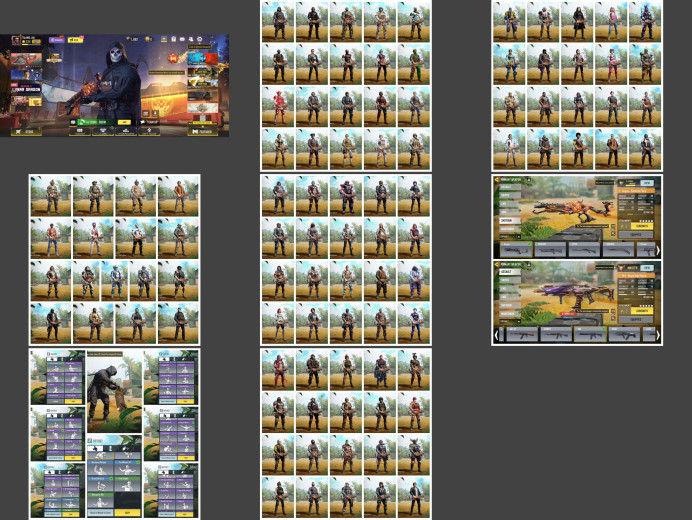Screen dimensions: 692x520
Task: Select the SMG tab on the shotgun loadout screen
Action: tap(510, 212)
